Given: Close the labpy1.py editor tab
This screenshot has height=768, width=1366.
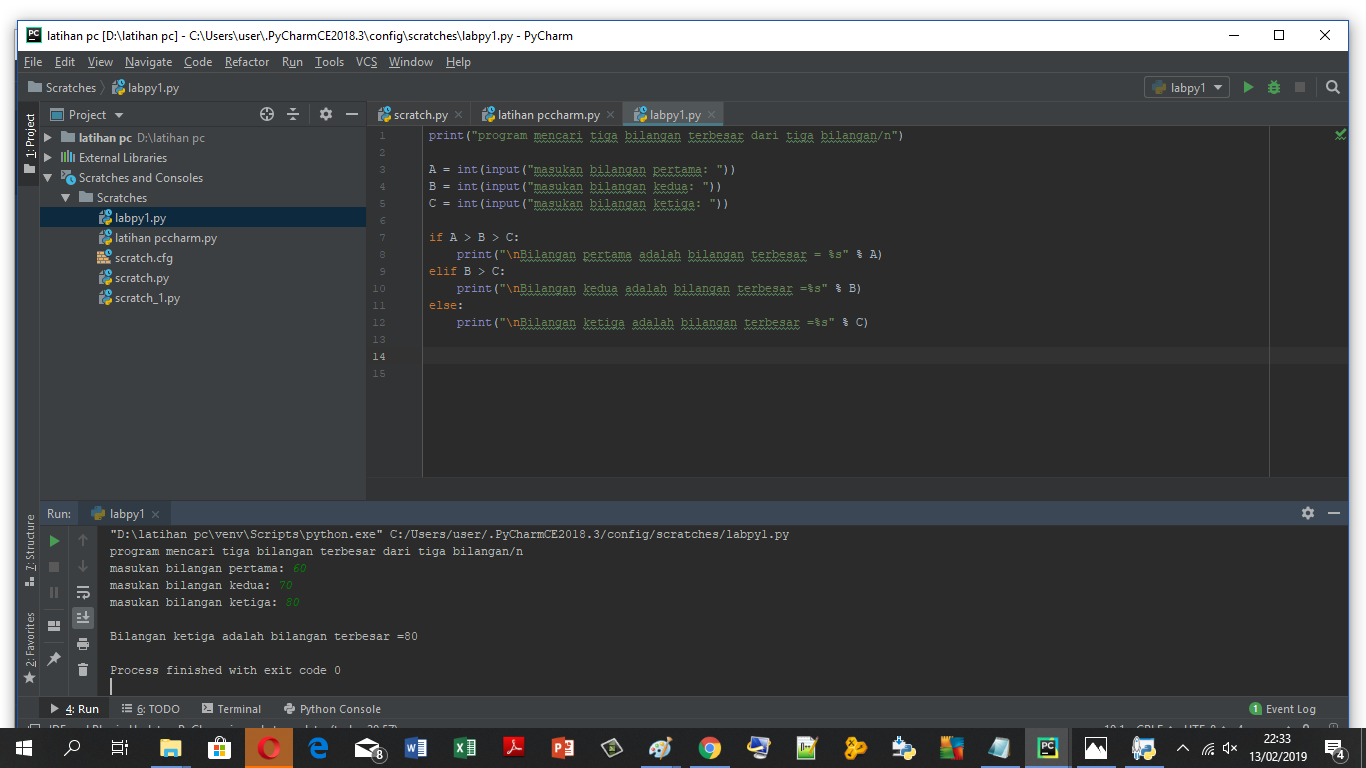Looking at the screenshot, I should 712,115.
